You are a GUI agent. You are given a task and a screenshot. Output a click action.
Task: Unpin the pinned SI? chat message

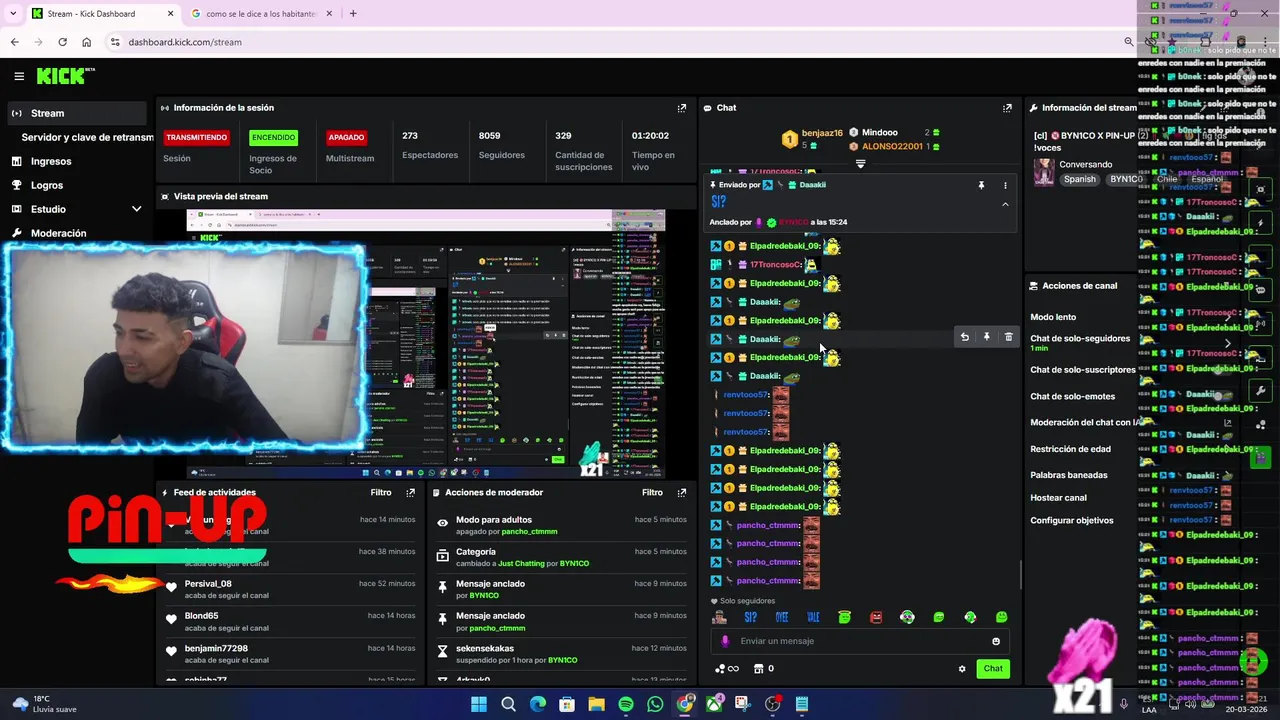tap(981, 185)
